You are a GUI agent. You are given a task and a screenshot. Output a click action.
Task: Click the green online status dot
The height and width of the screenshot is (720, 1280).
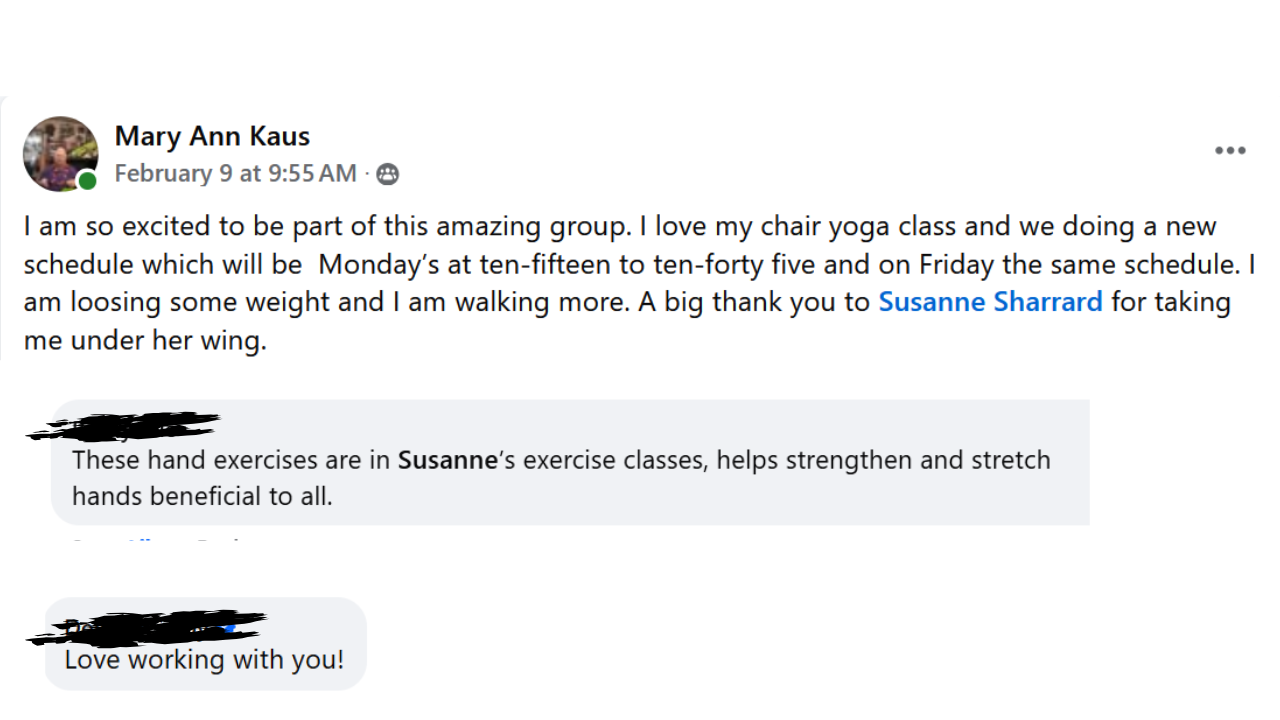[88, 181]
